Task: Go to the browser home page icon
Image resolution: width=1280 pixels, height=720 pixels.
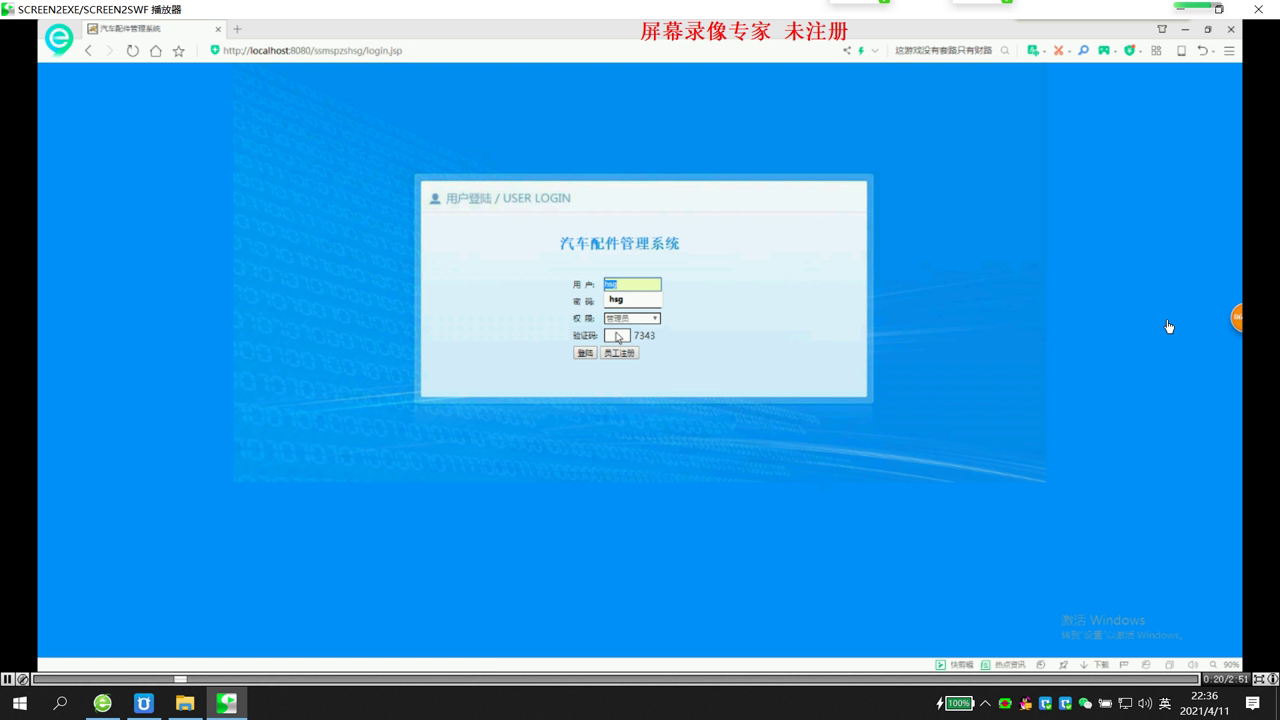Action: [155, 50]
